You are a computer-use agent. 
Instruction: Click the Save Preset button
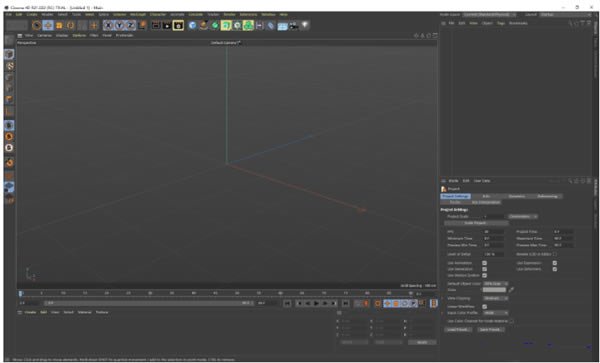491,330
